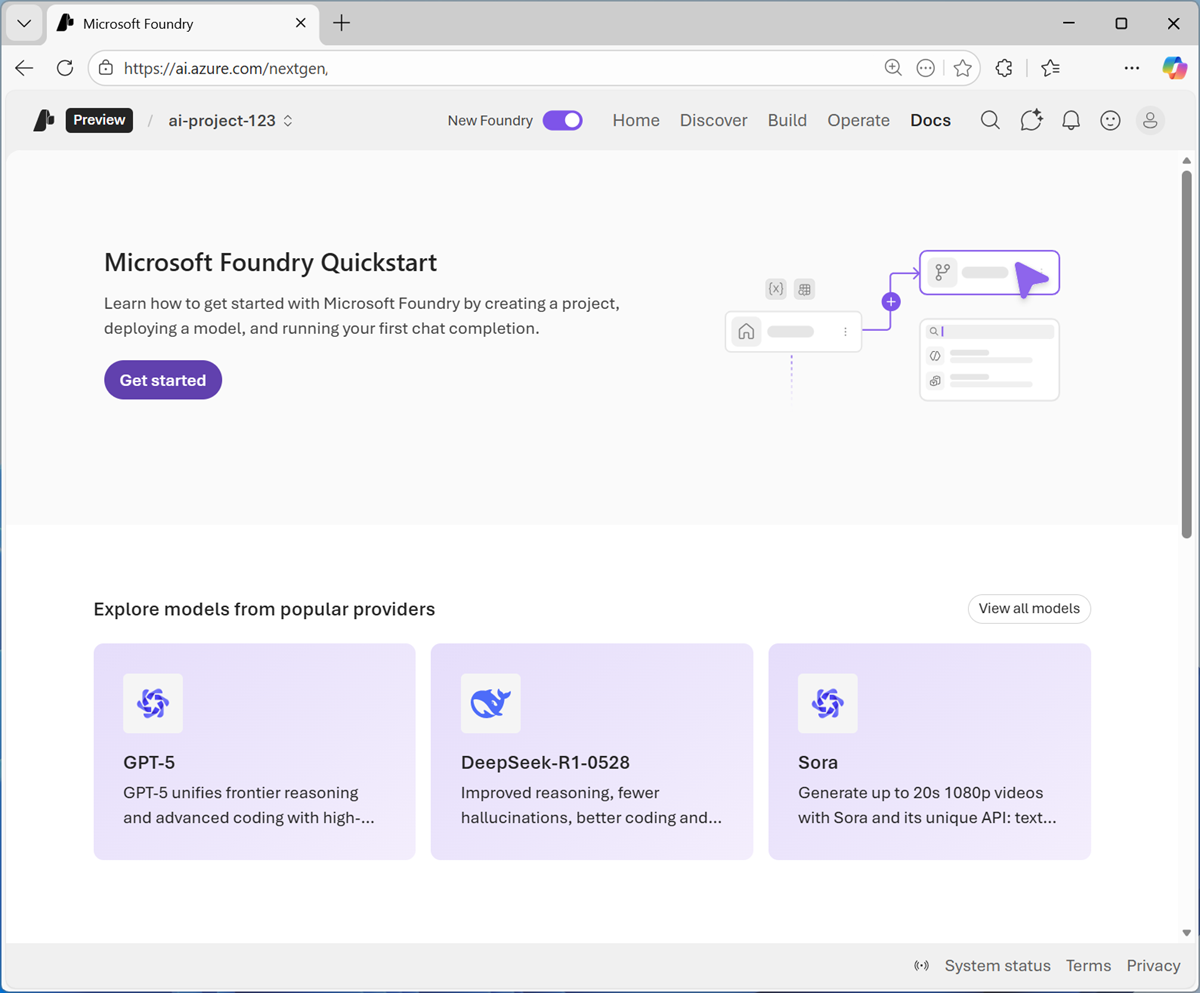Screen dimensions: 1200x993
Task: Open the Copilot assistant icon
Action: (1030, 120)
